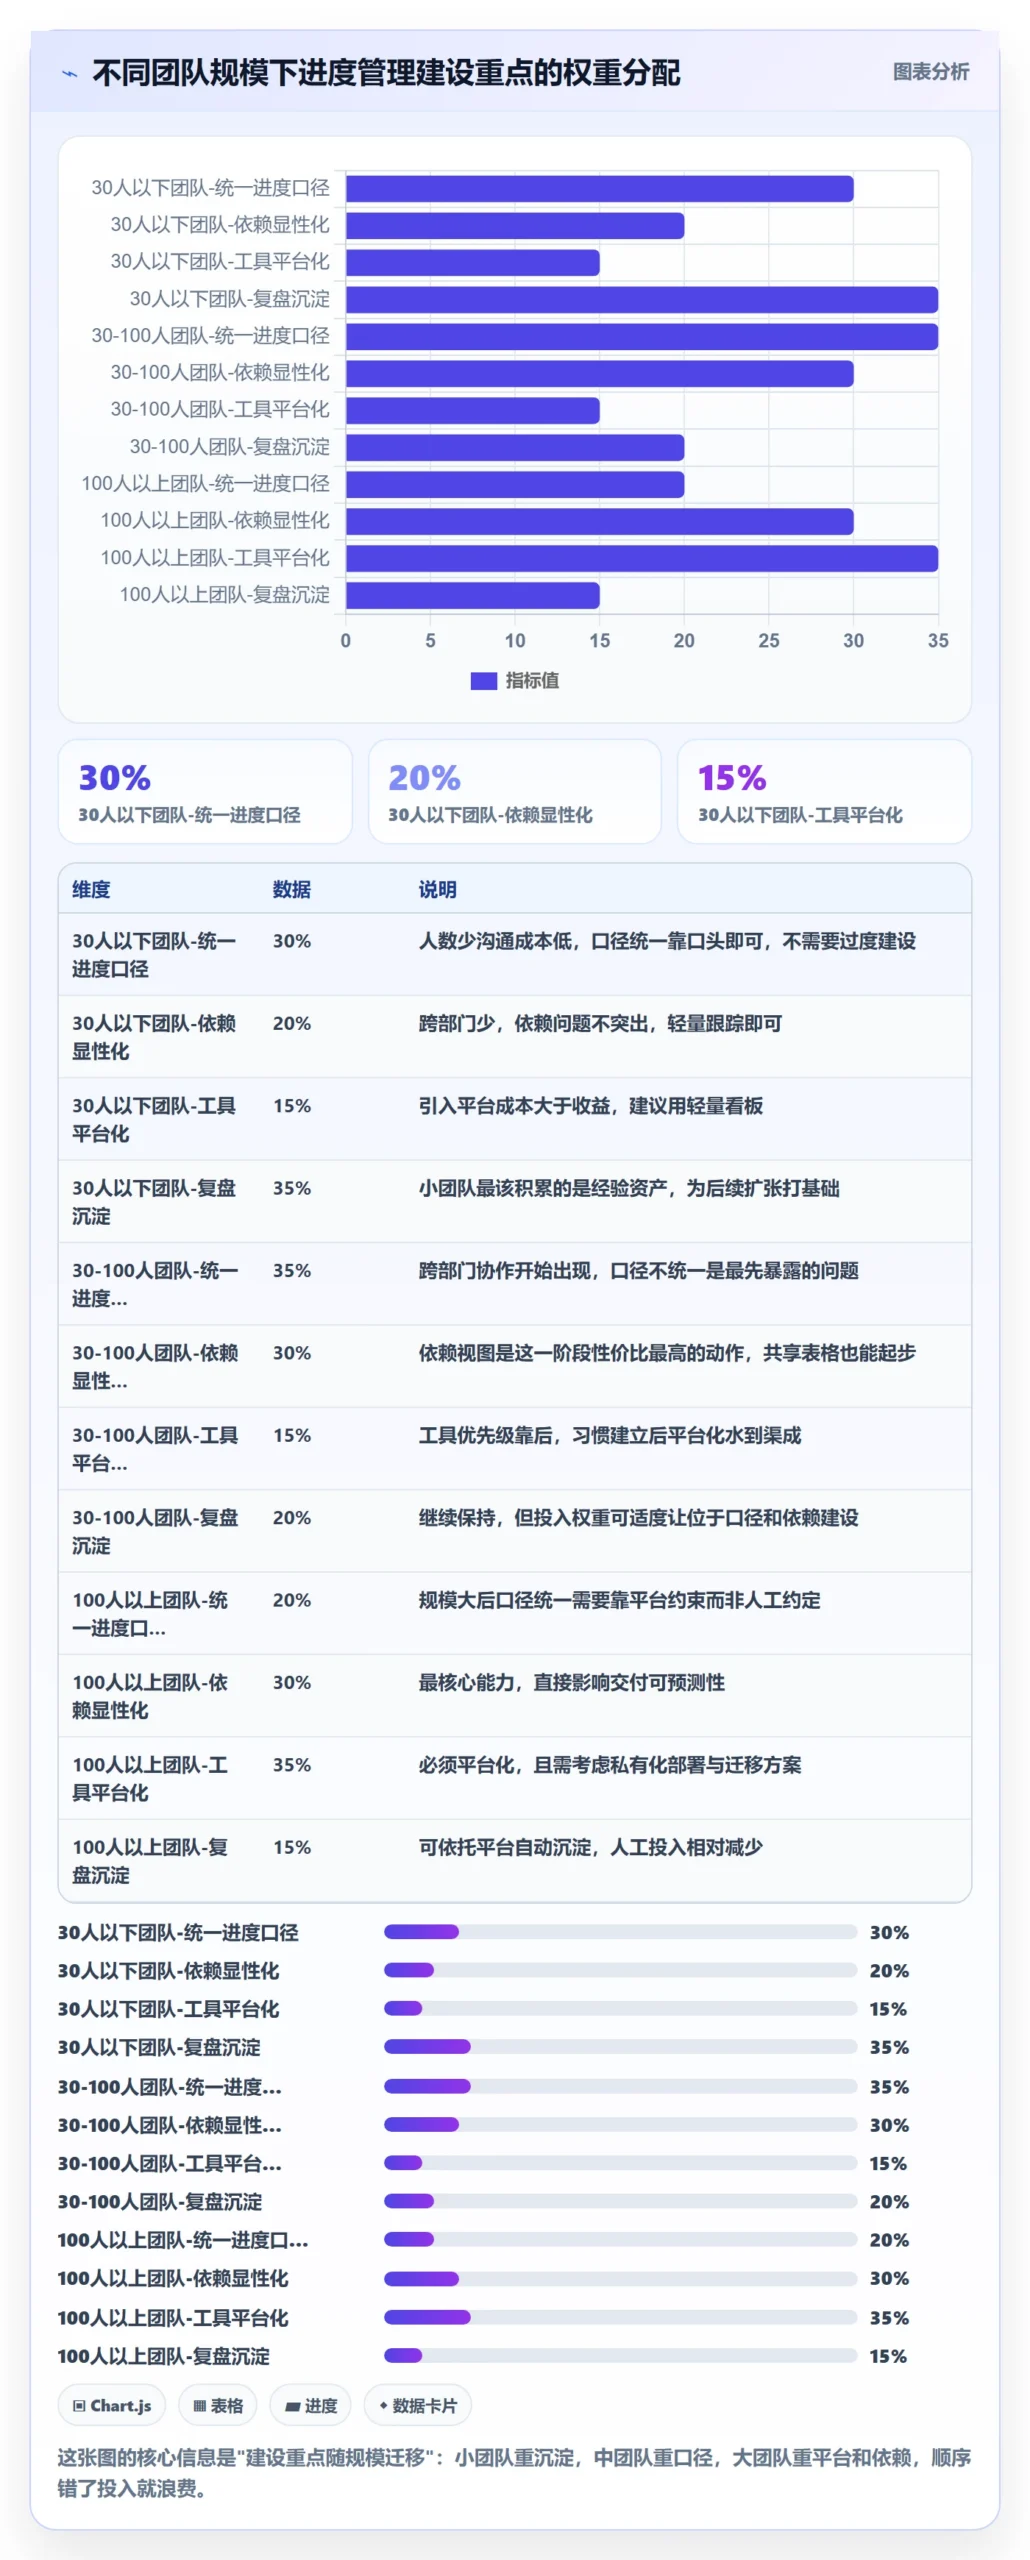Click the 图表分析 label in the header
This screenshot has width=1030, height=2560.
[x=930, y=72]
